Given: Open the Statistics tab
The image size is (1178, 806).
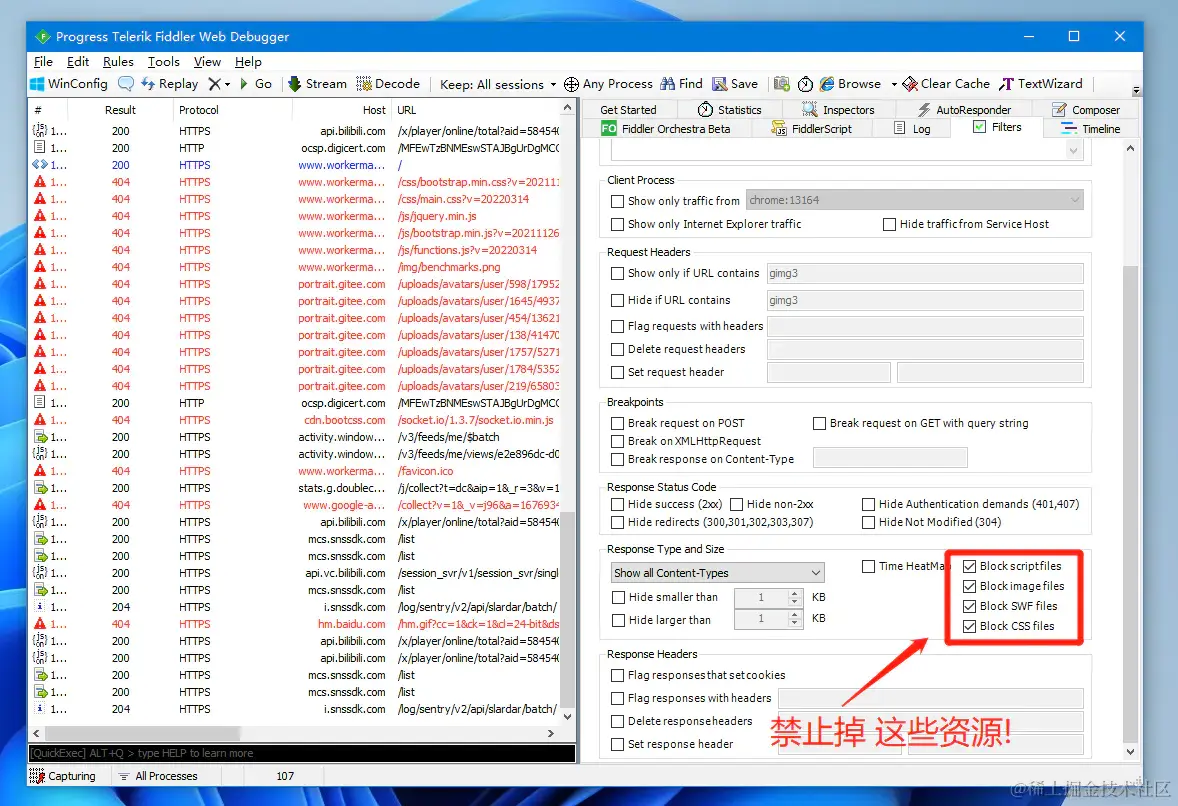Looking at the screenshot, I should point(729,110).
